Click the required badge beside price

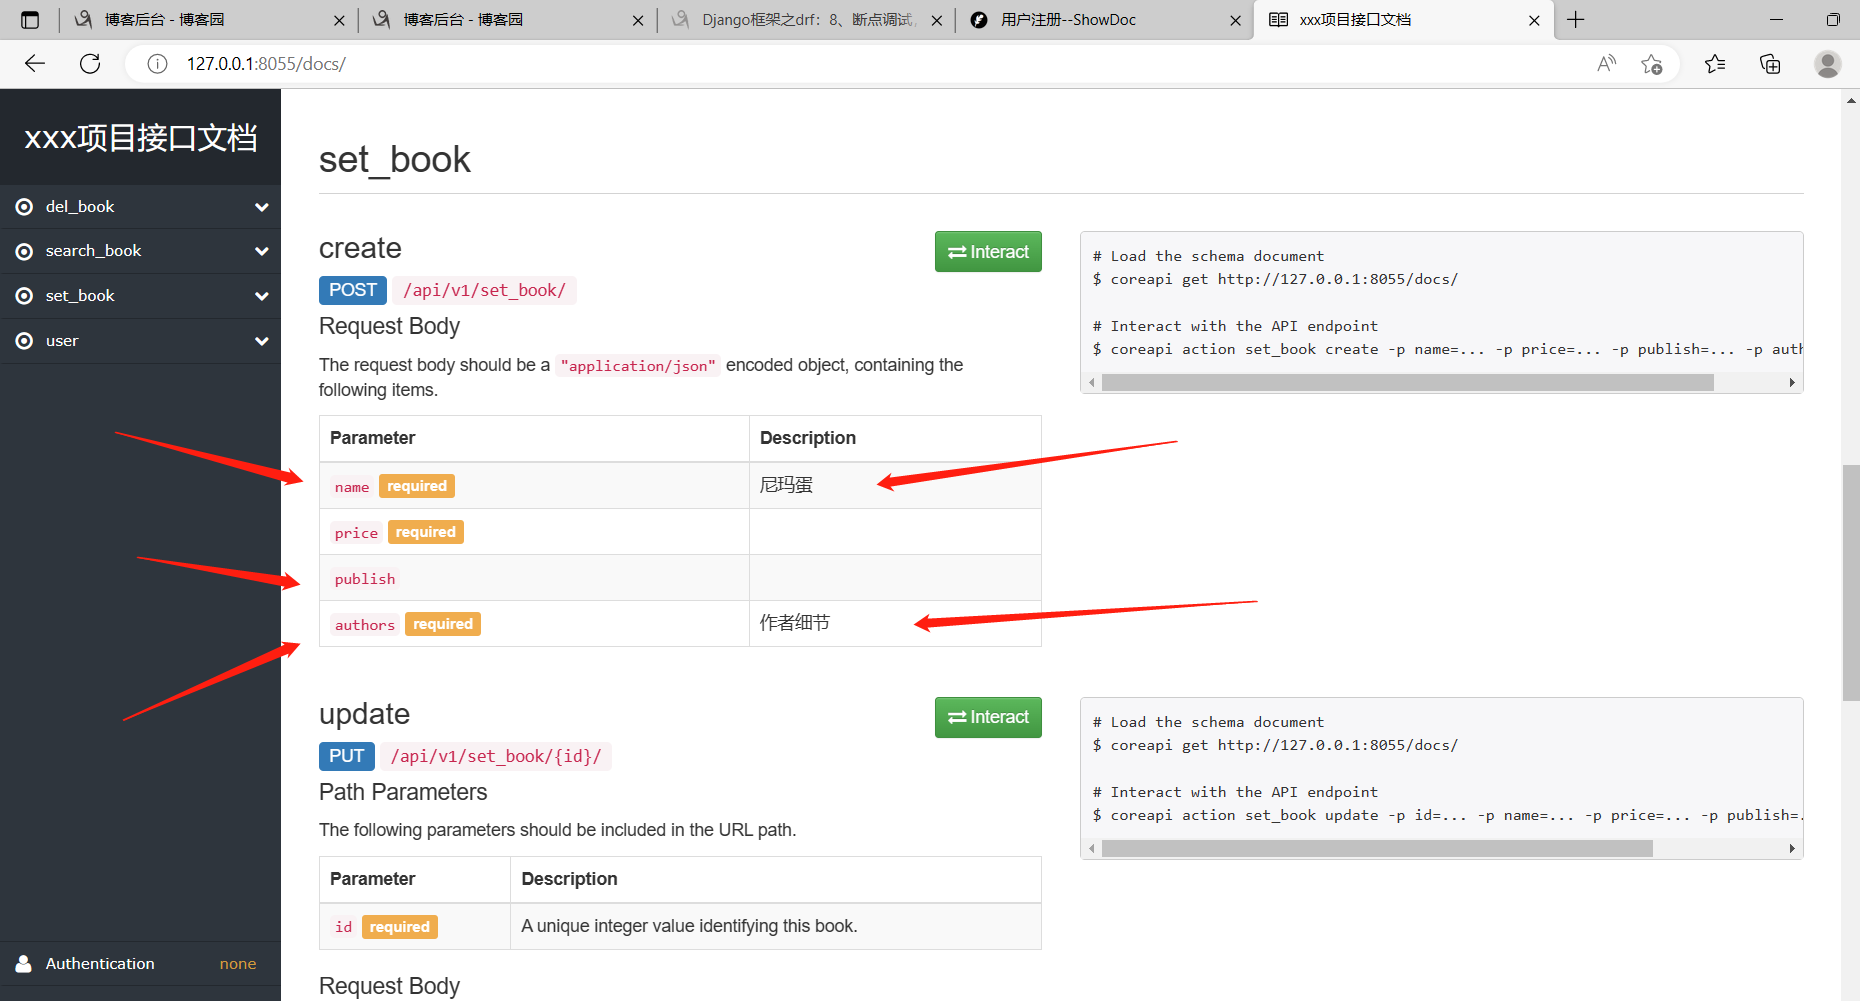(x=425, y=532)
